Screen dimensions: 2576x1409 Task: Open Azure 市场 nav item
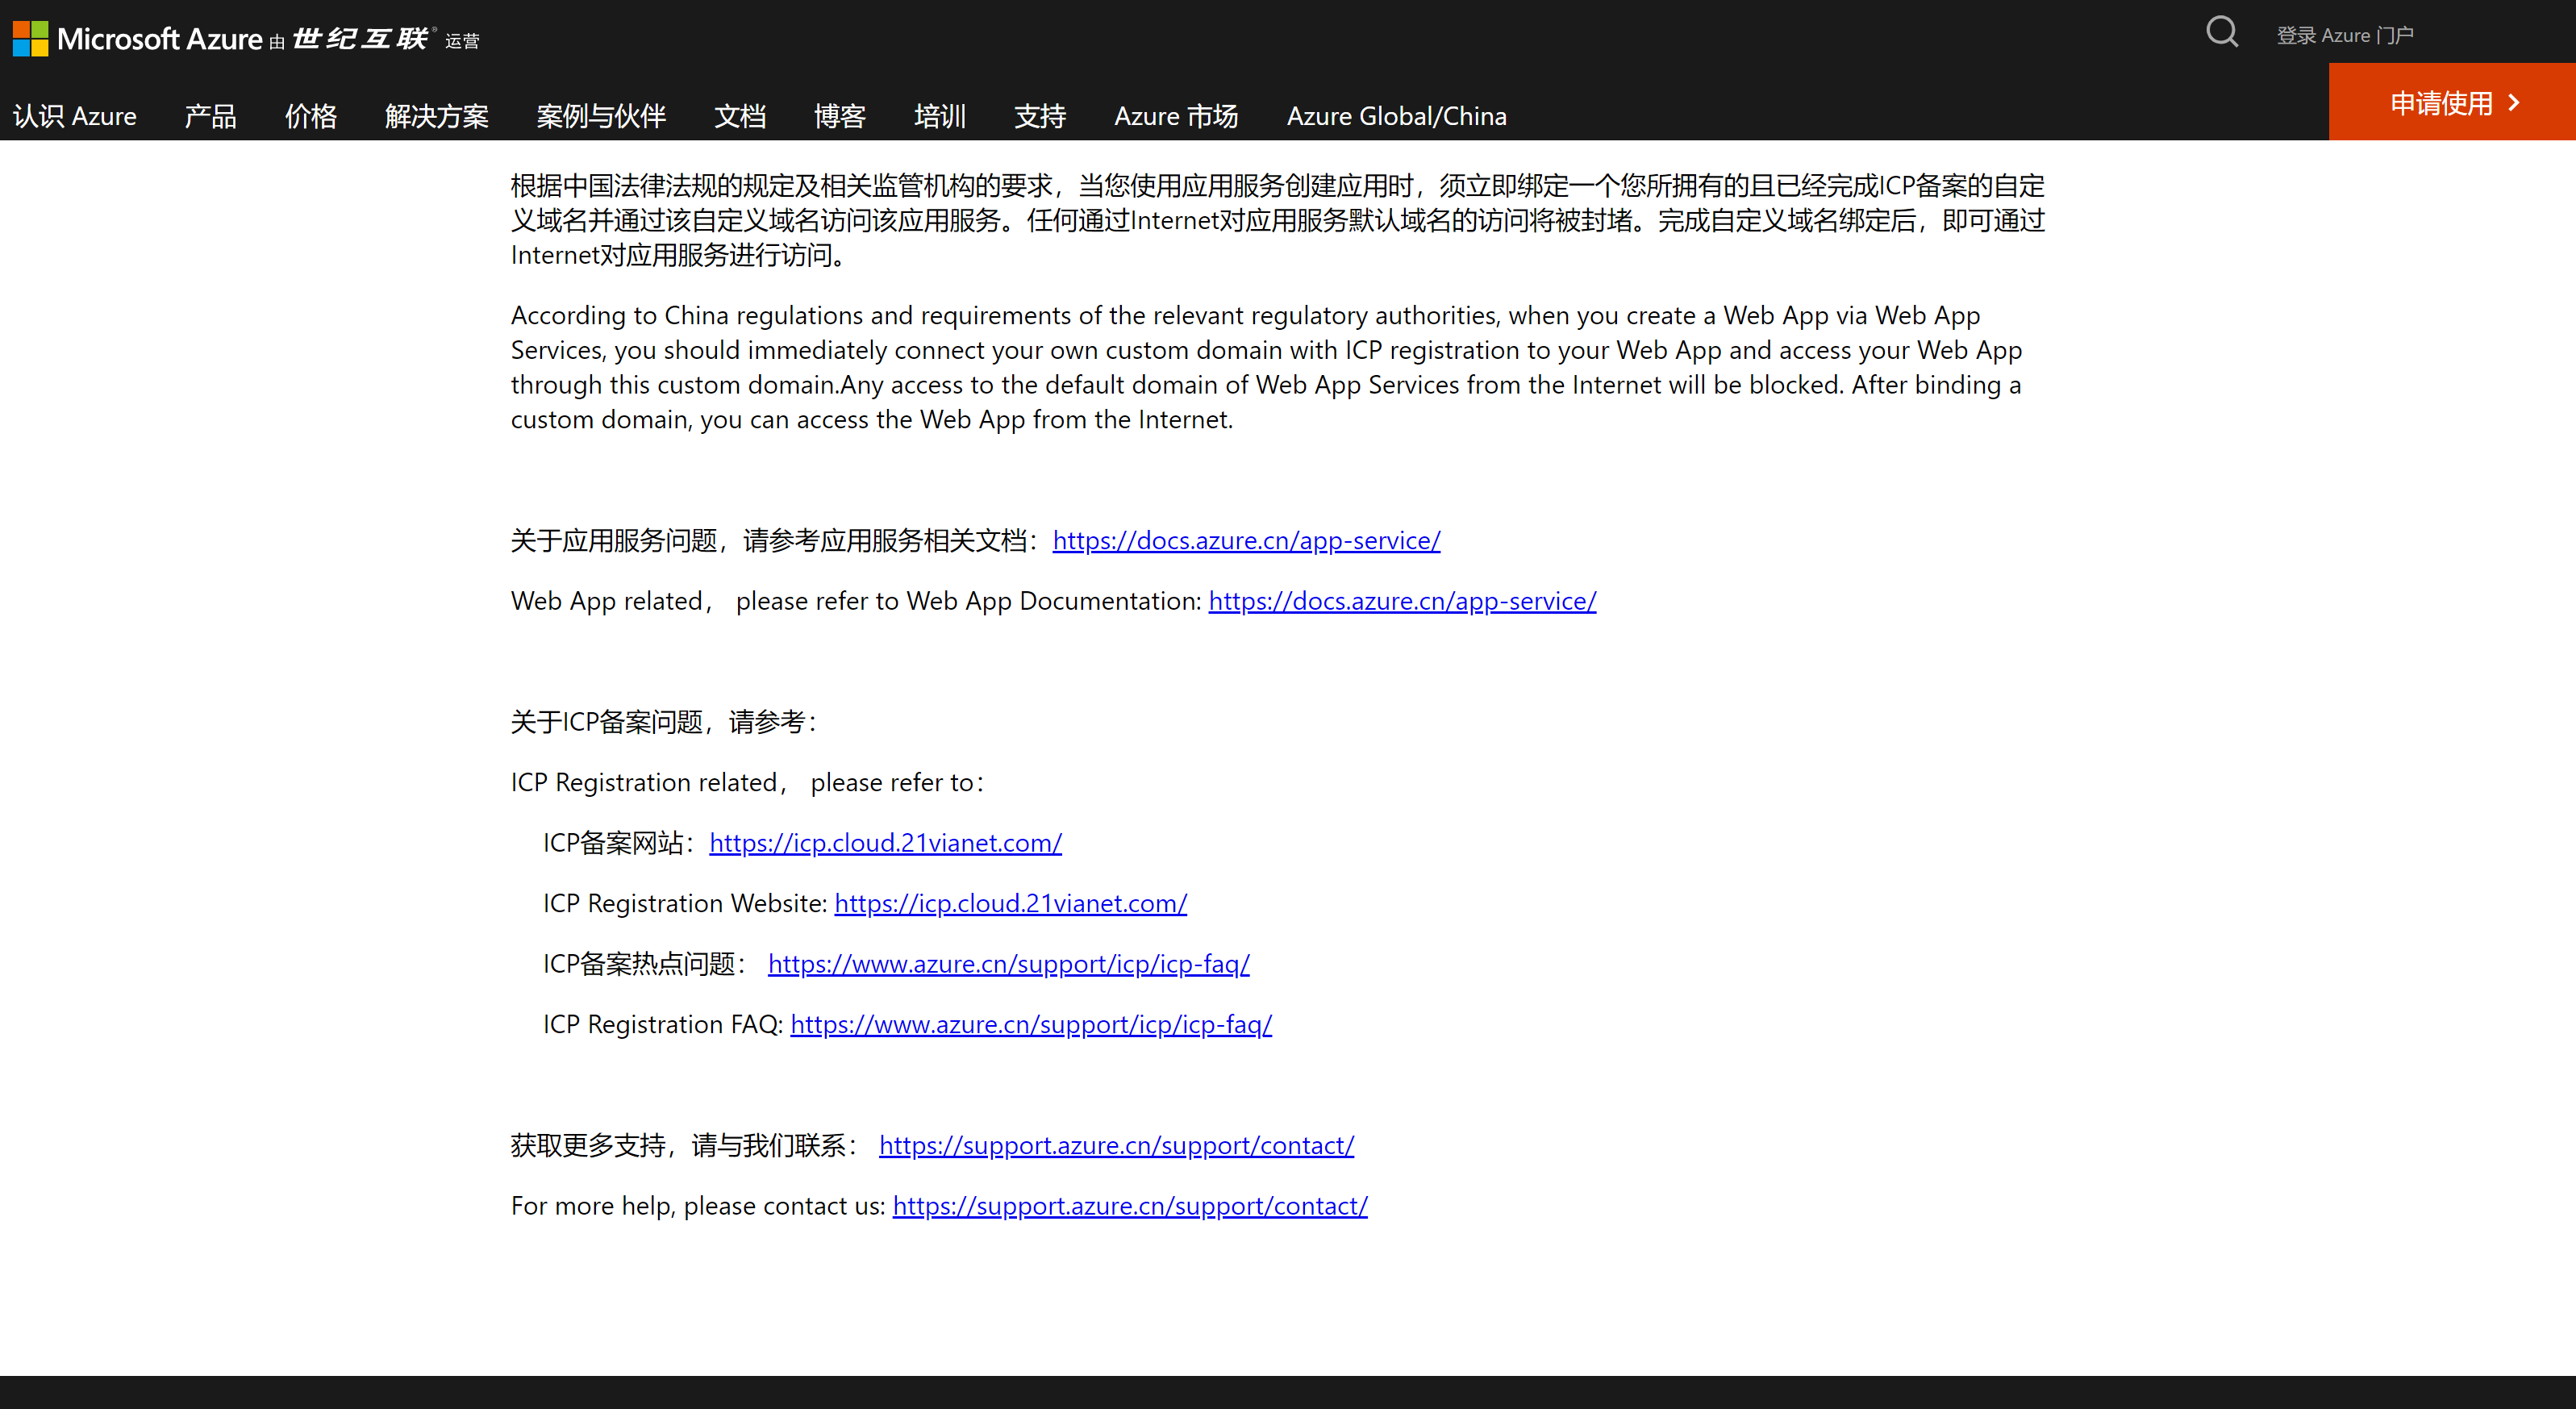[x=1175, y=116]
